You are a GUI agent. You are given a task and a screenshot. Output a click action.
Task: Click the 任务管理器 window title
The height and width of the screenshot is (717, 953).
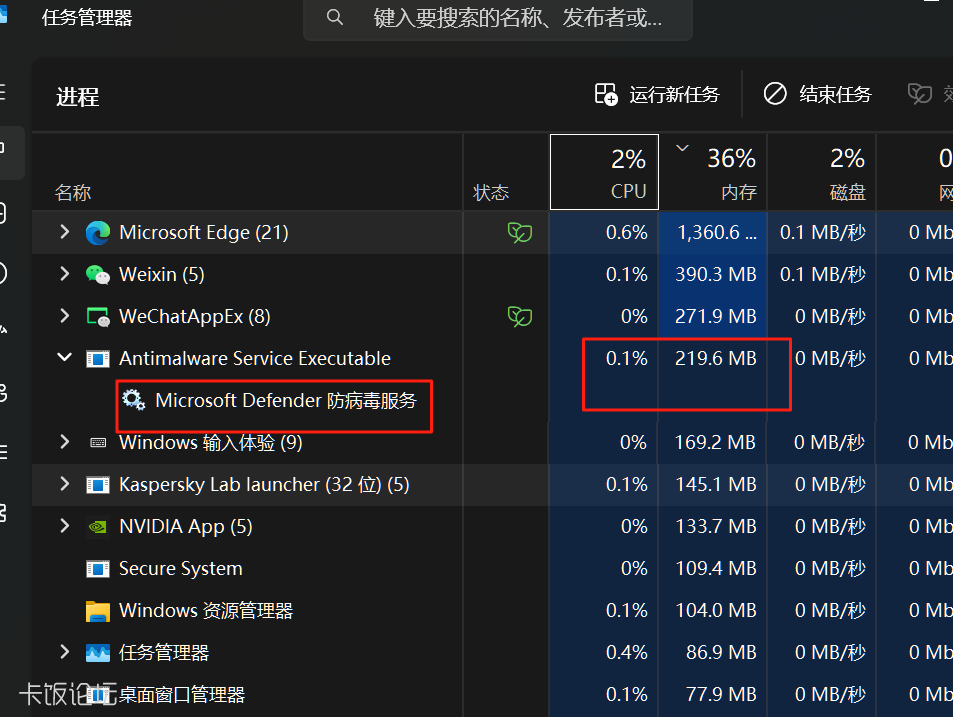tap(87, 18)
